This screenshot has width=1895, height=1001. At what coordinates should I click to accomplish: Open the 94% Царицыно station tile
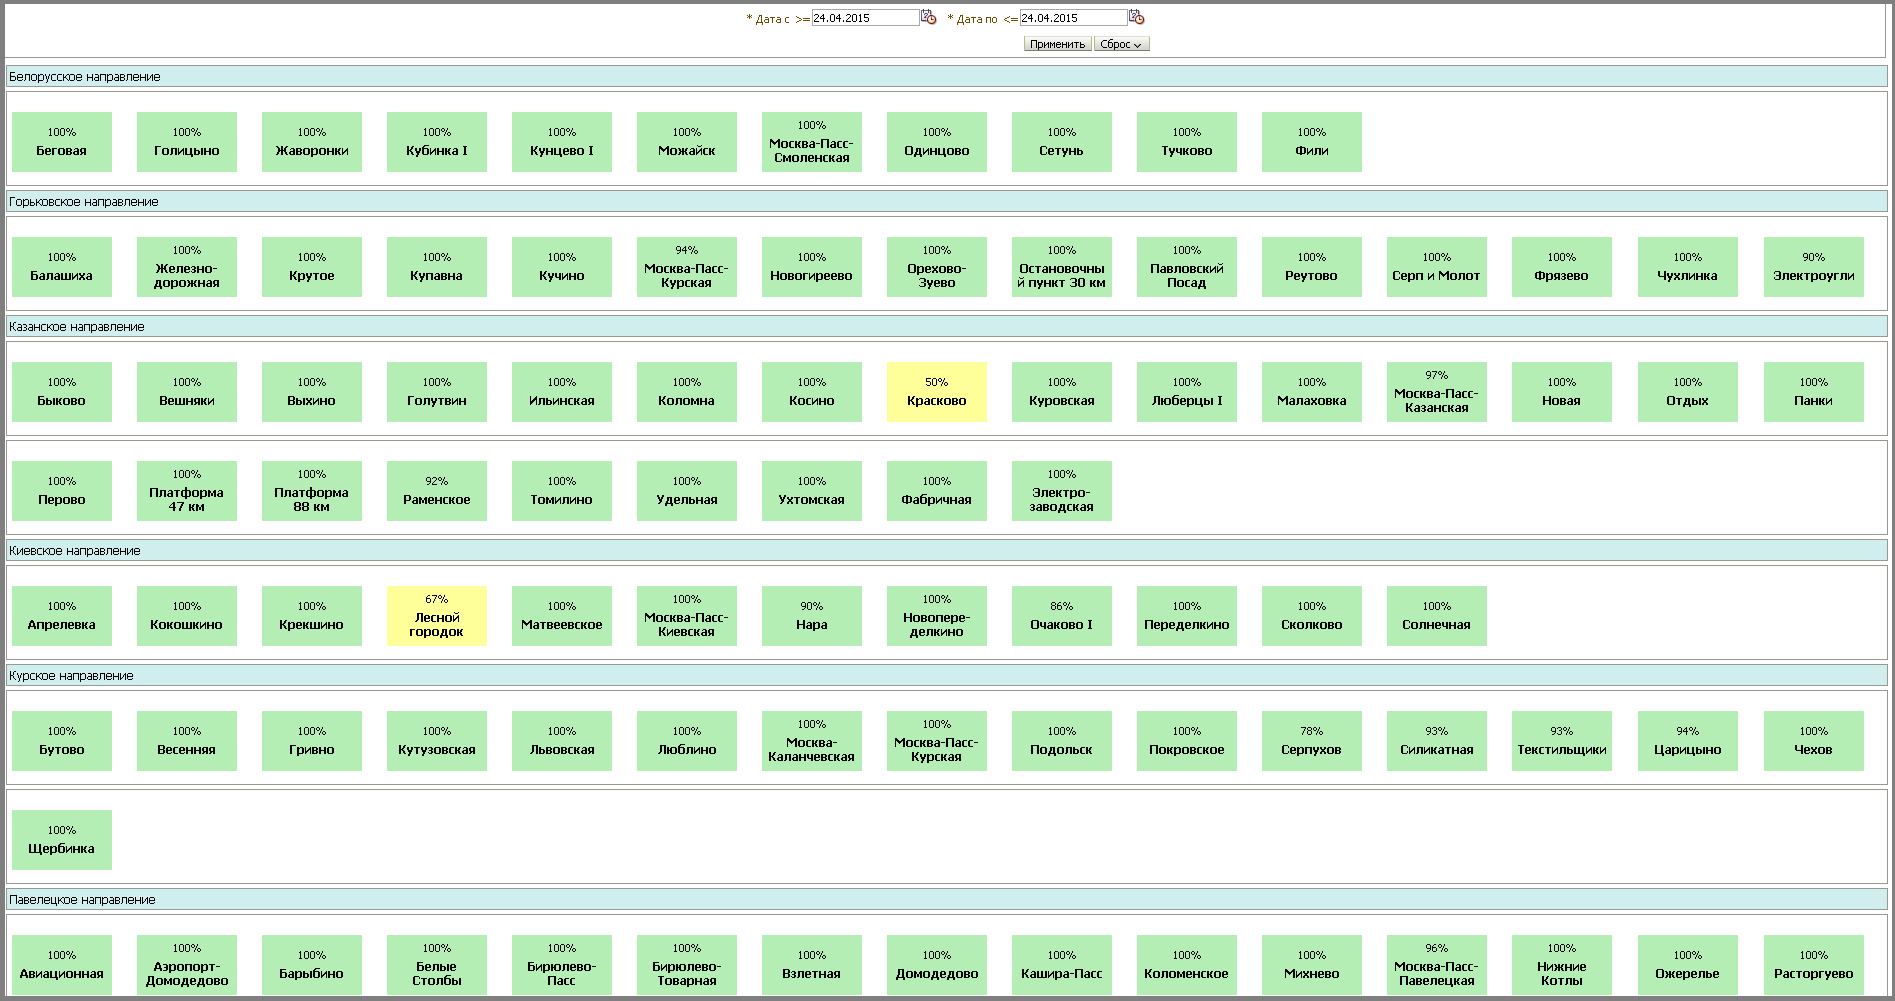point(1688,741)
